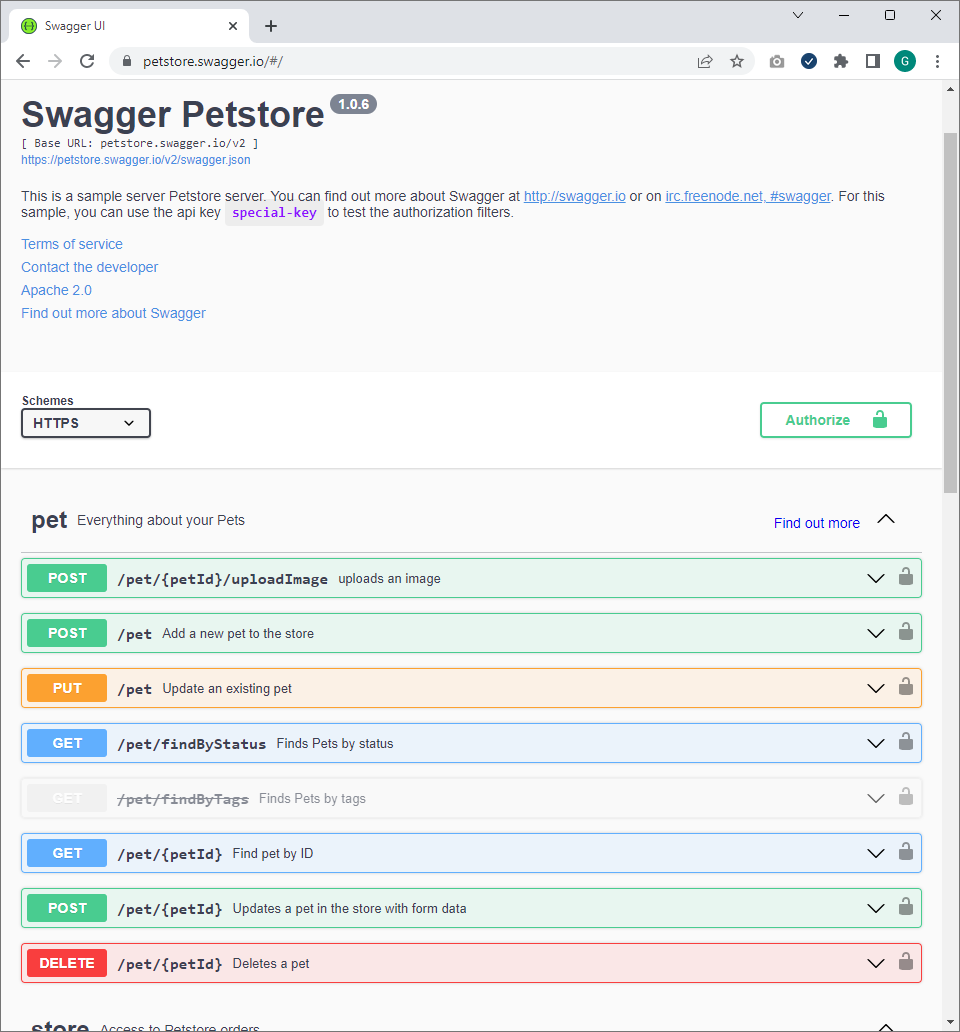Click the scrollbar down arrow

coord(950,1022)
